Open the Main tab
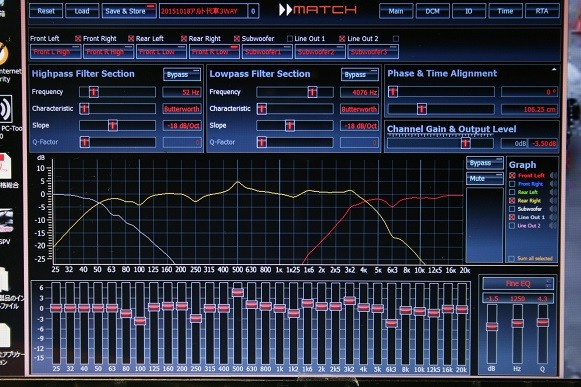This screenshot has width=581, height=387. (x=396, y=11)
